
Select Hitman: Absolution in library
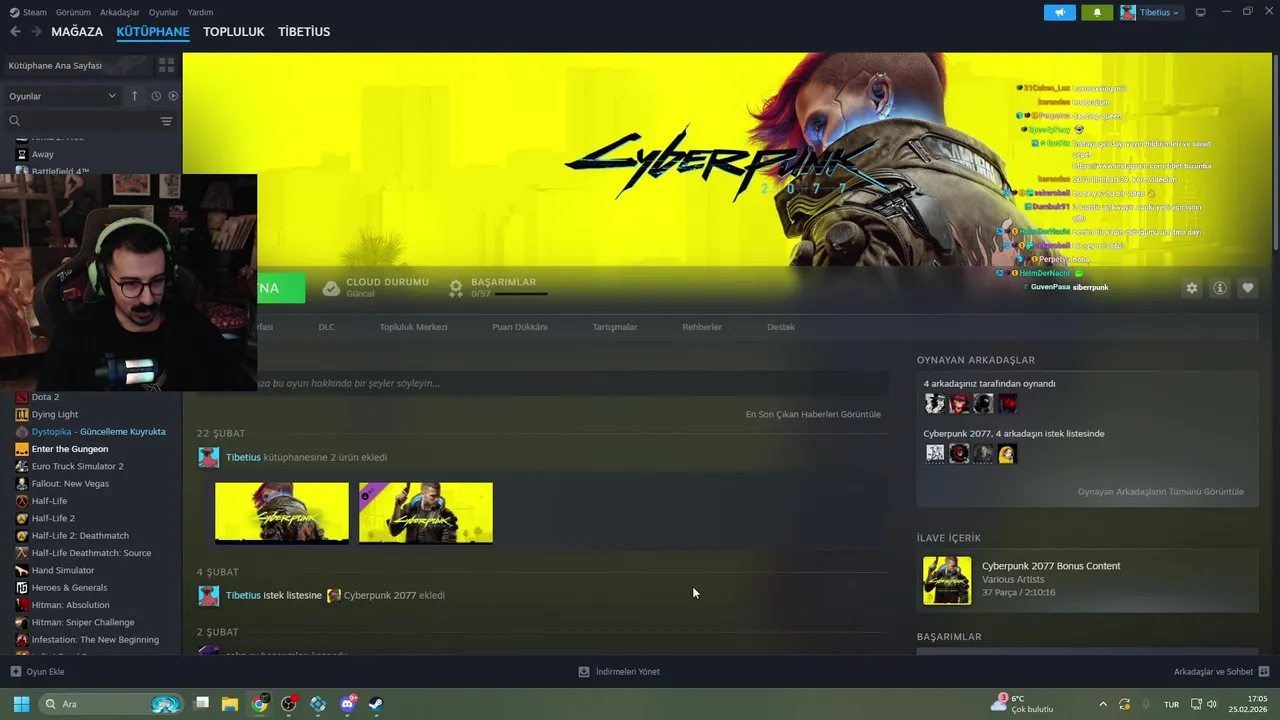[70, 605]
